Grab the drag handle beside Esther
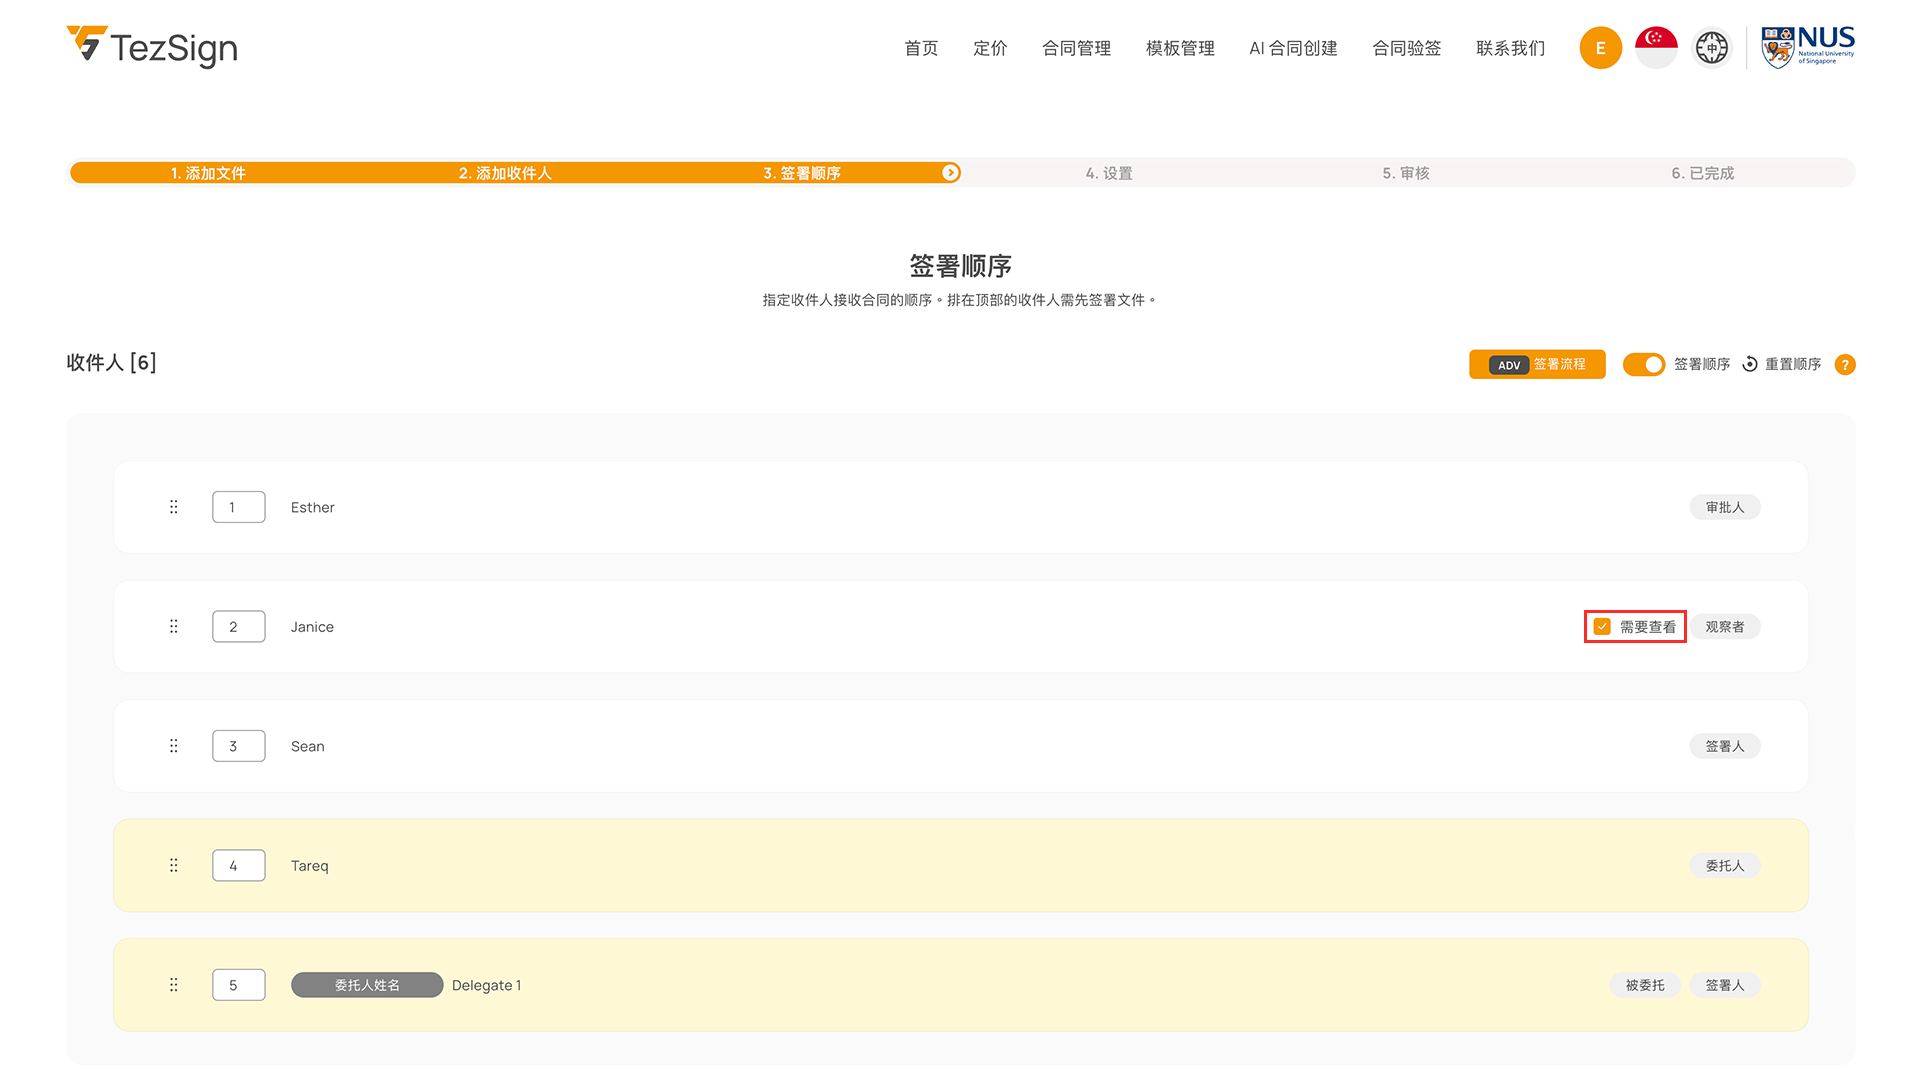The height and width of the screenshot is (1080, 1920). click(174, 507)
